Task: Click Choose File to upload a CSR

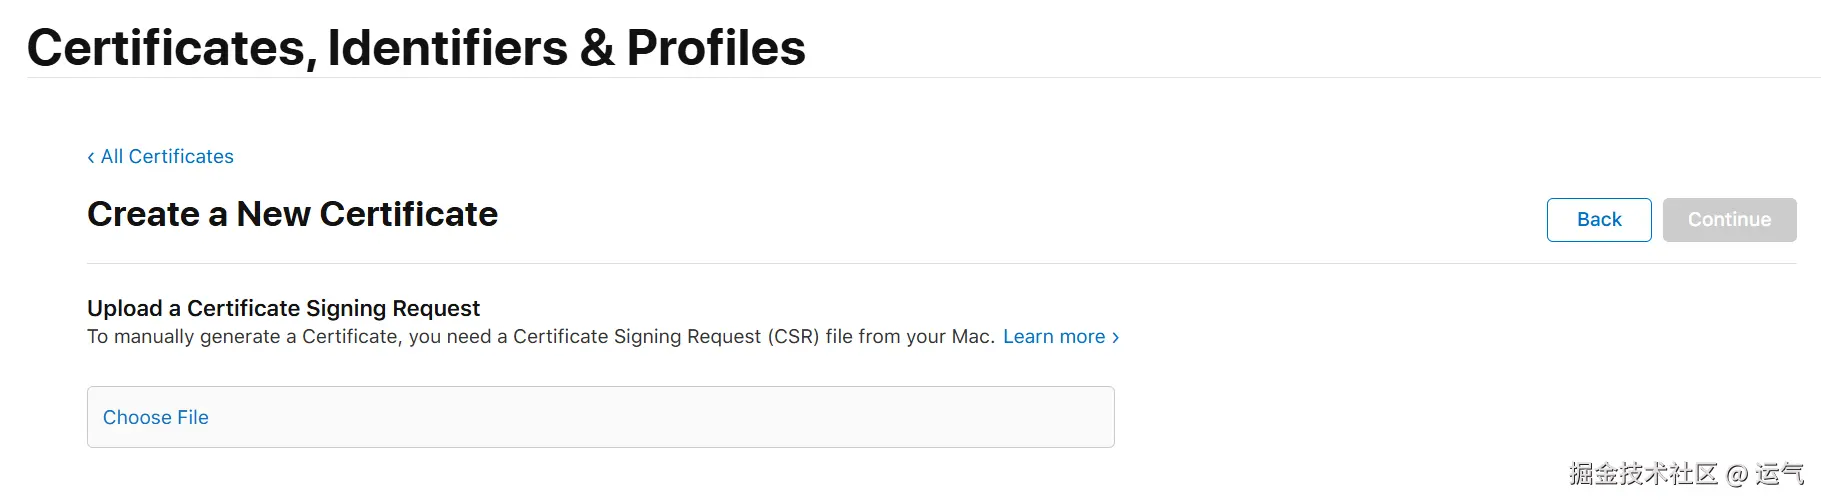Action: 156,418
